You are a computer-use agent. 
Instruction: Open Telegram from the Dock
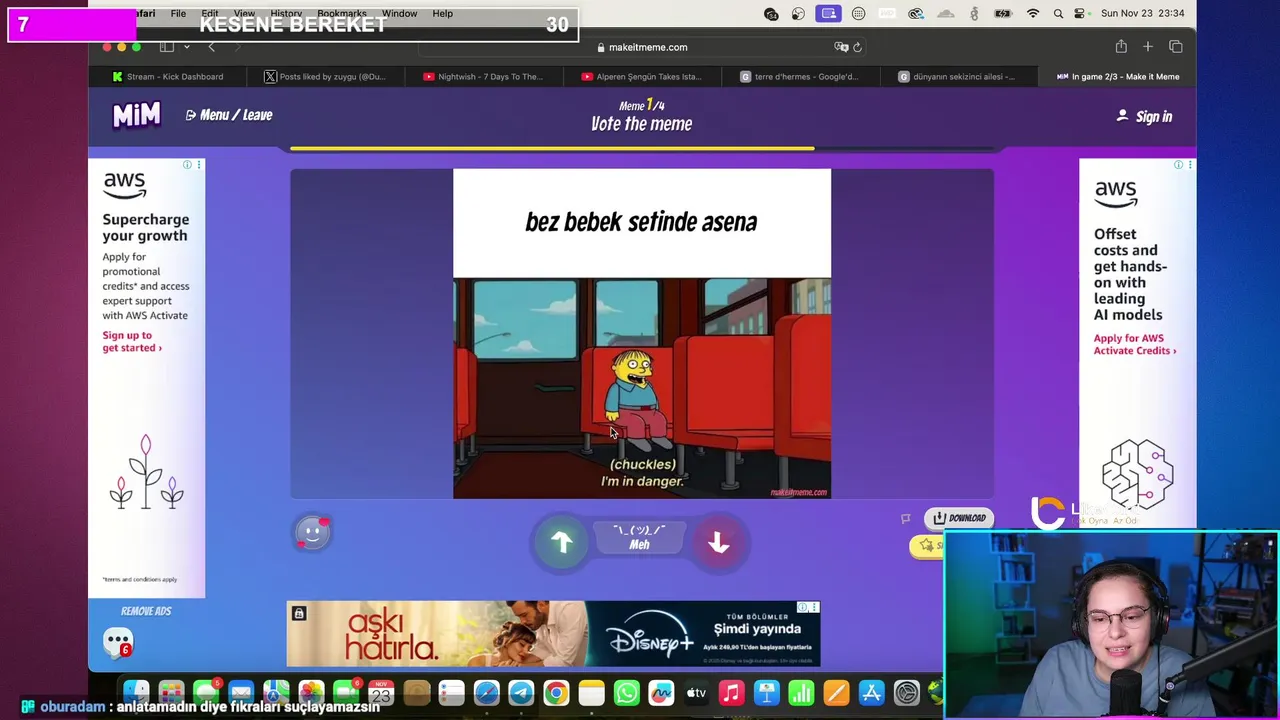[x=521, y=693]
